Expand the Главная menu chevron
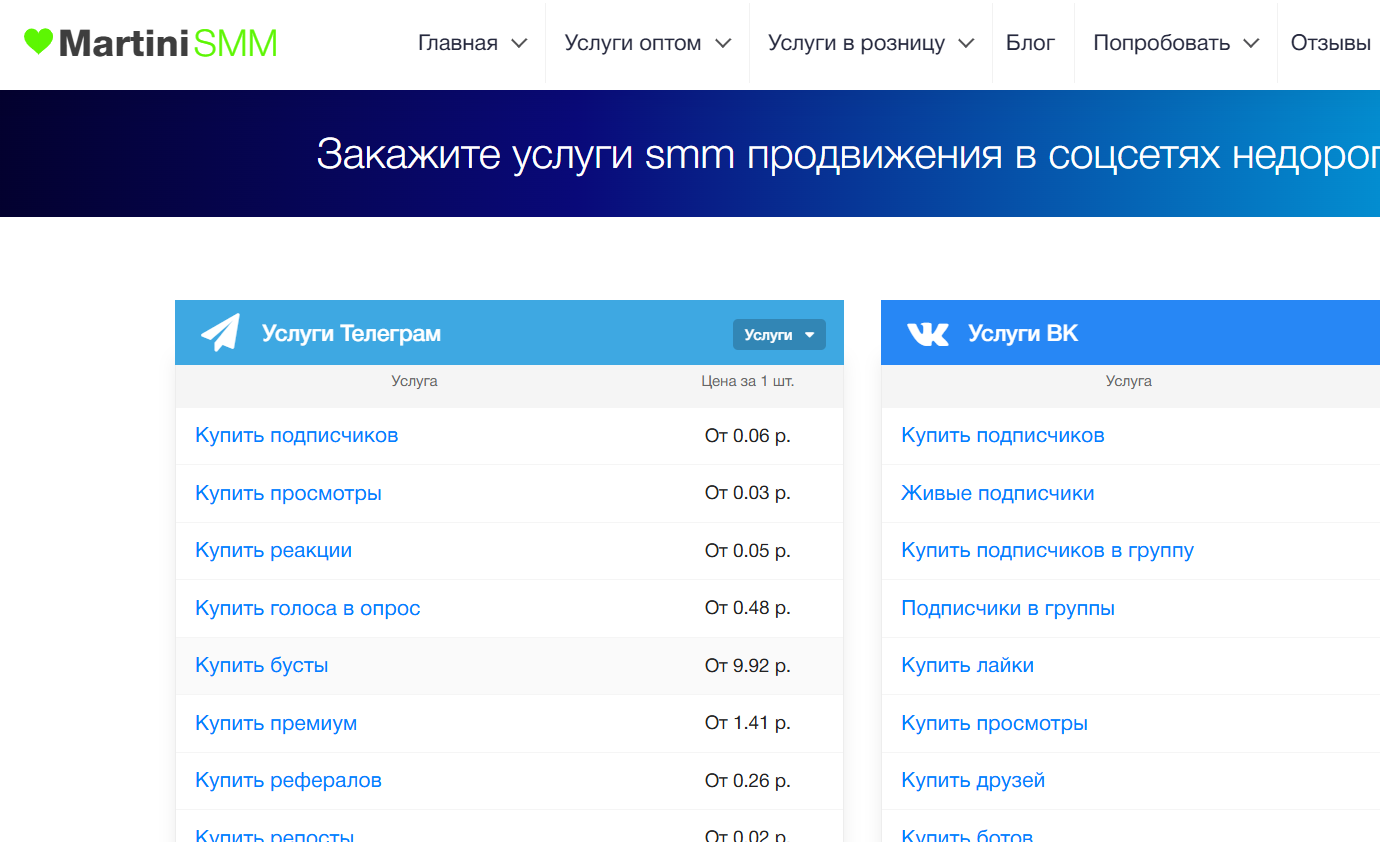Screen dimensions: 1380x842 click(x=518, y=43)
